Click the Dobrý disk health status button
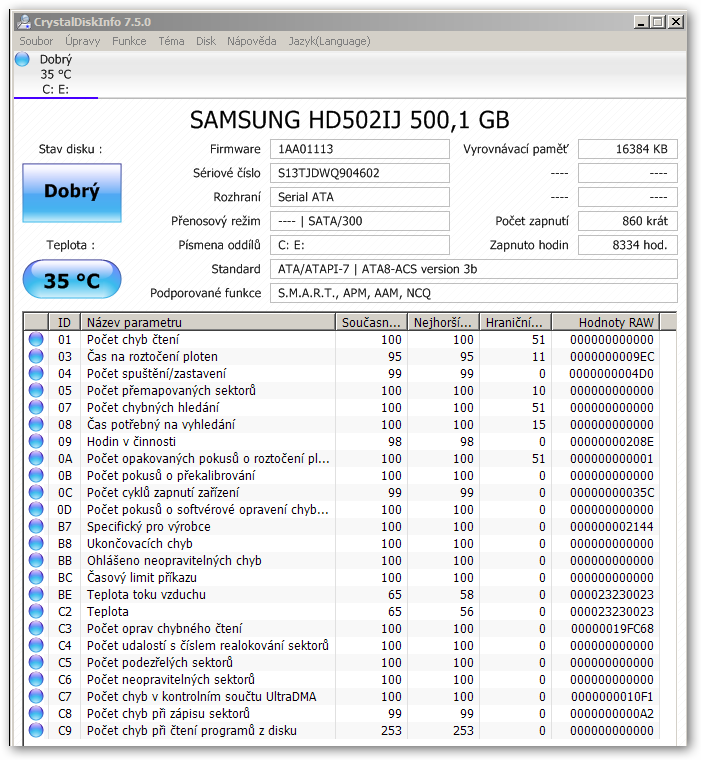 click(x=72, y=192)
